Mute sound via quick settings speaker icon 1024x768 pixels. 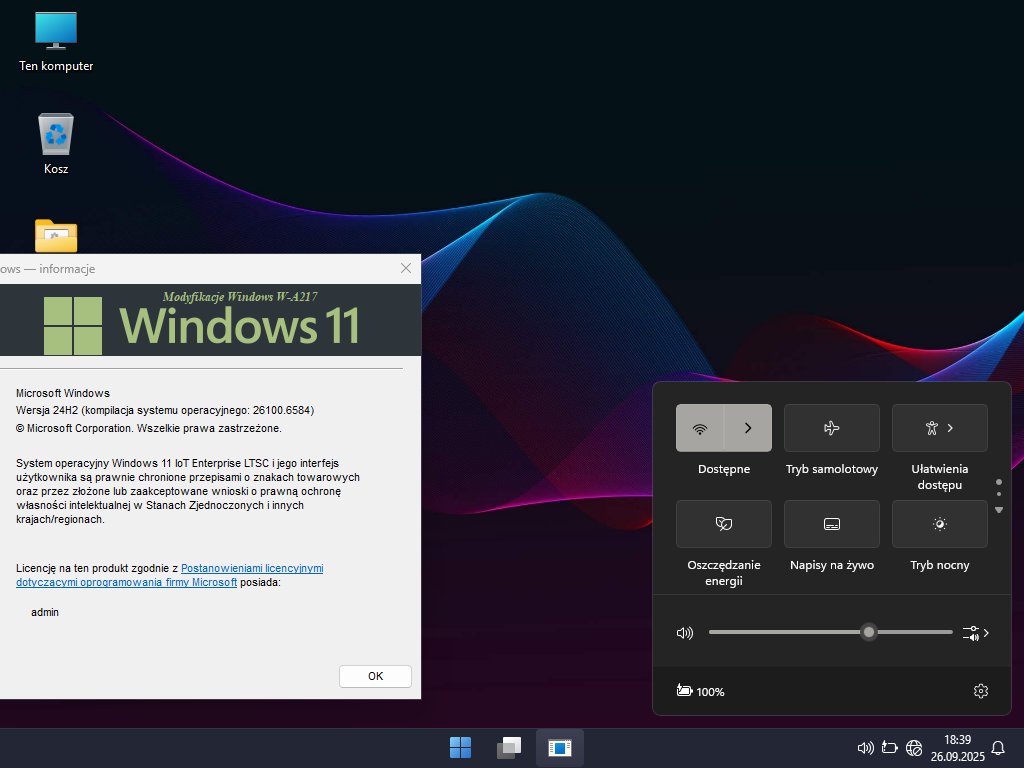point(684,633)
